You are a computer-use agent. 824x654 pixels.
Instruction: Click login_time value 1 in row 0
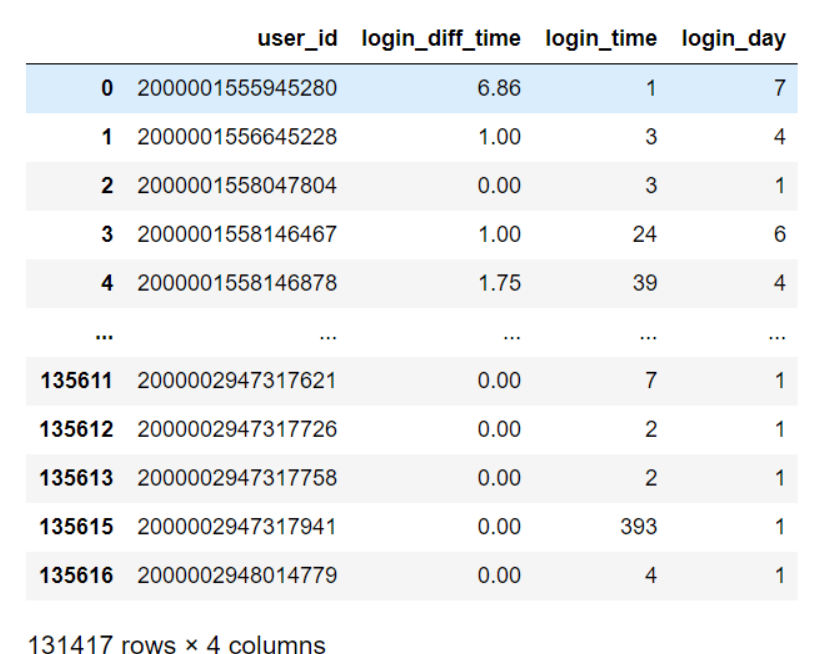pyautogui.click(x=651, y=88)
